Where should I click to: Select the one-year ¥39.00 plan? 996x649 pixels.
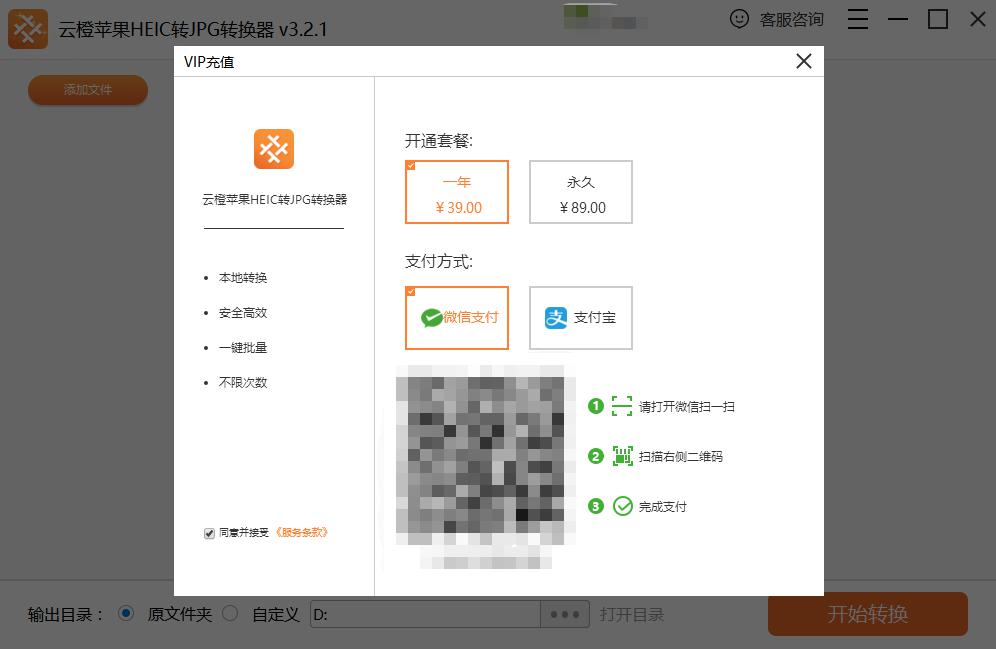pyautogui.click(x=457, y=192)
